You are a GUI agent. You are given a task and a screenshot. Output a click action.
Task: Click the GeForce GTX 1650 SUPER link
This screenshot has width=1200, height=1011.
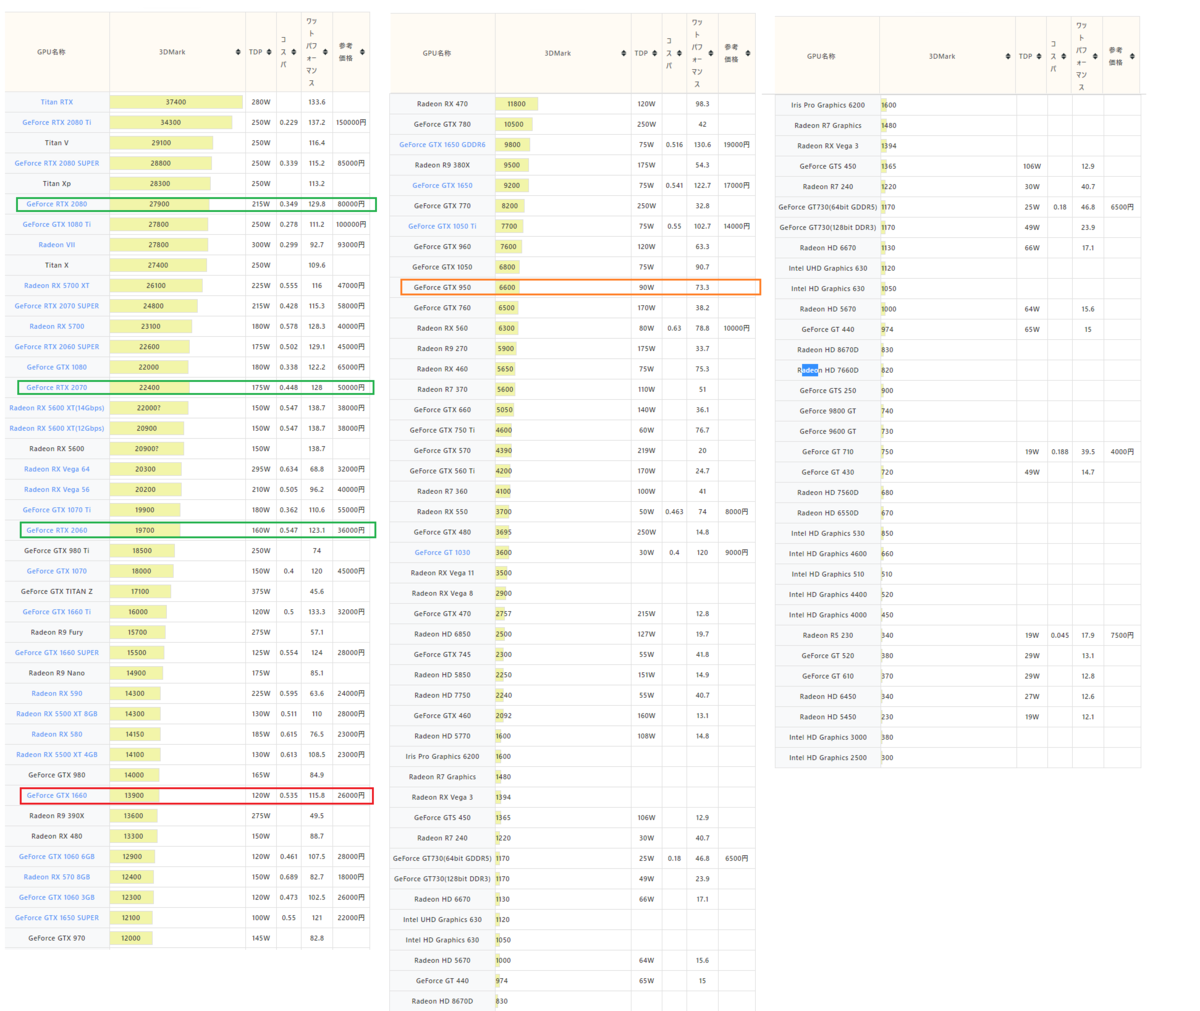(57, 918)
